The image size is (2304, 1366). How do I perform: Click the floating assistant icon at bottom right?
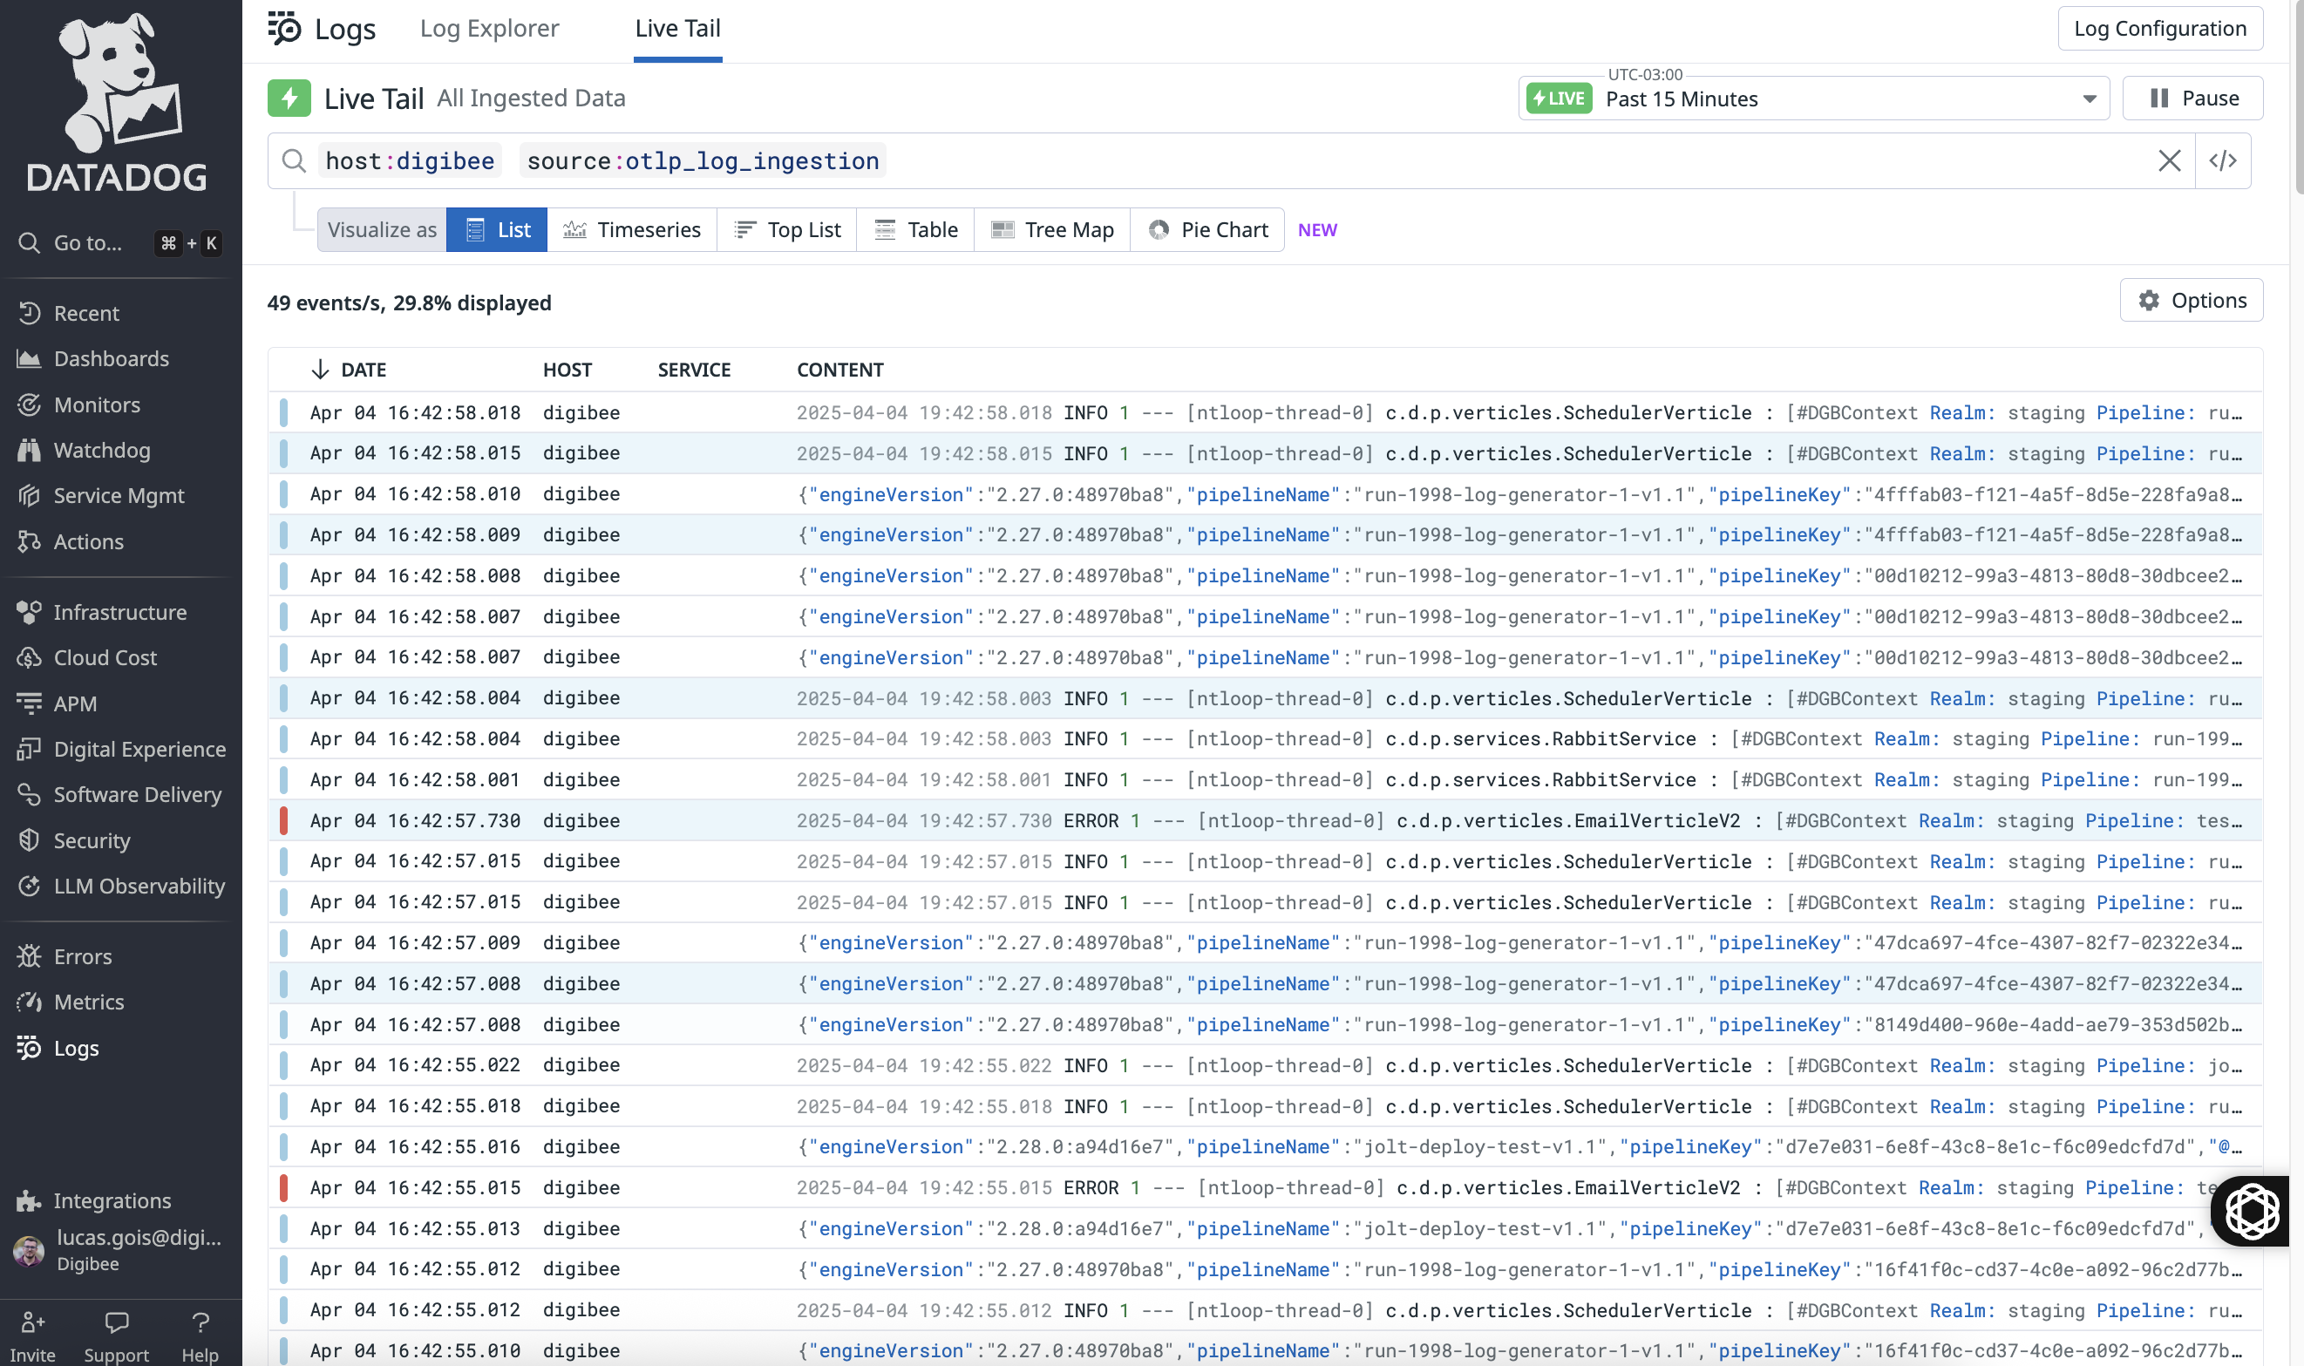tap(2251, 1211)
